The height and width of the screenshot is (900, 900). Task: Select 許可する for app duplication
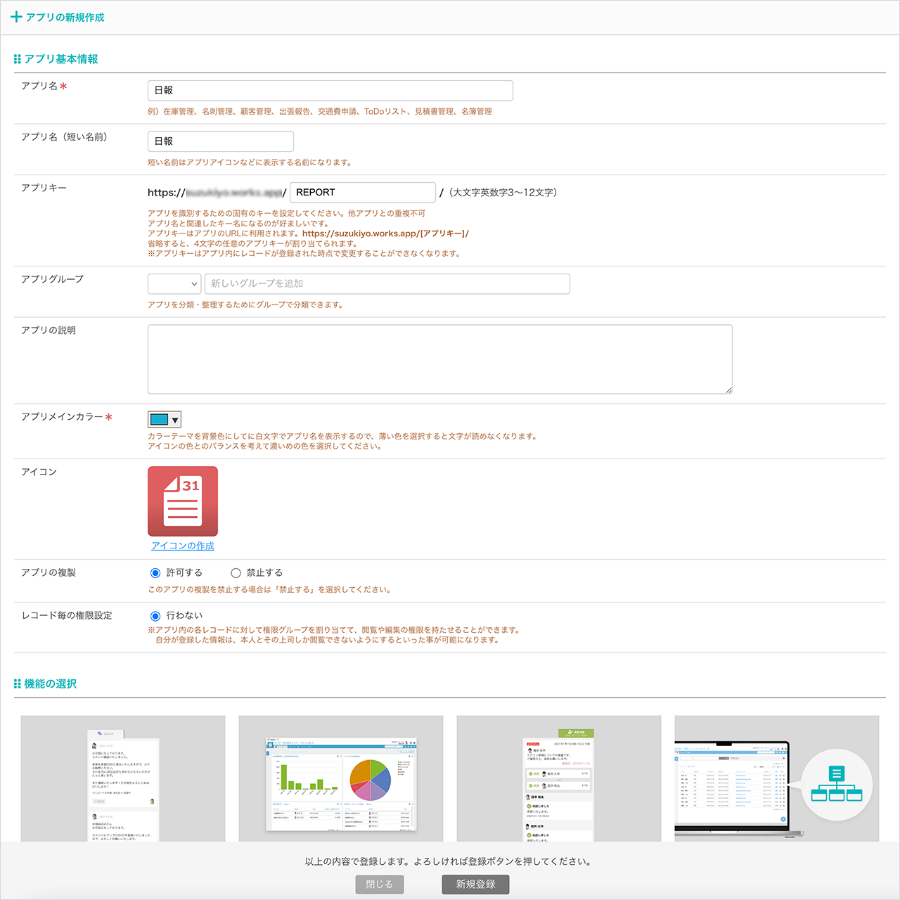click(x=155, y=573)
